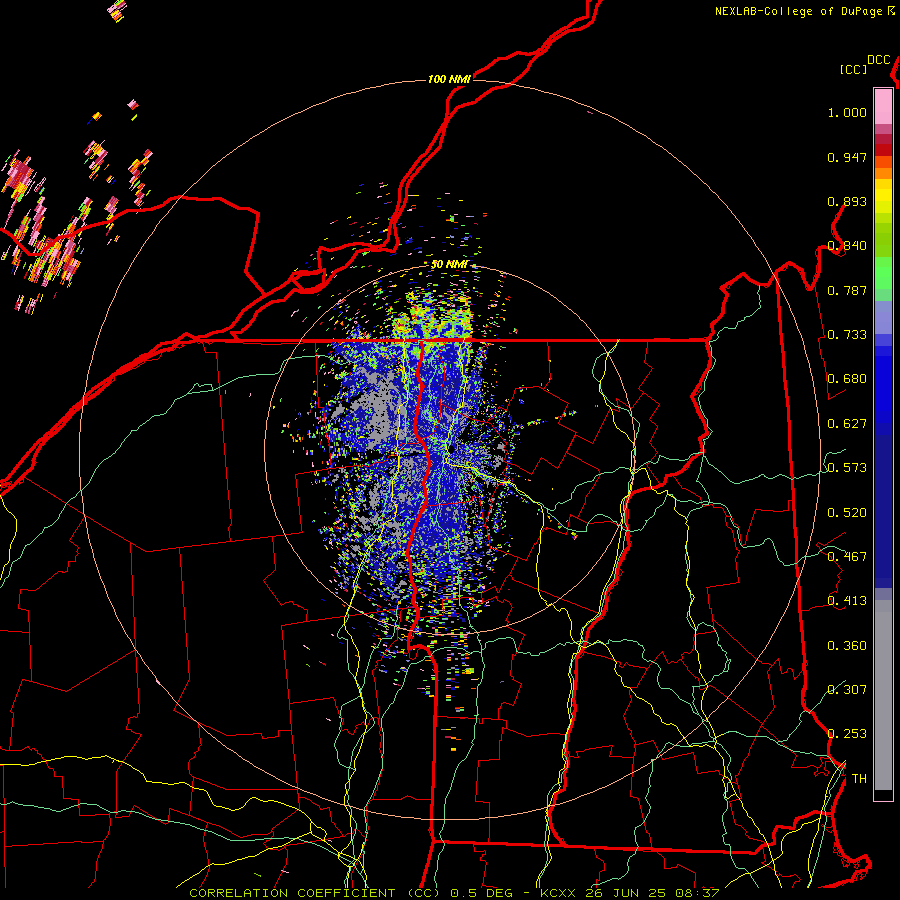Click the bright red segment of the color bar
Viewport: 900px width, 900px height.
click(883, 150)
